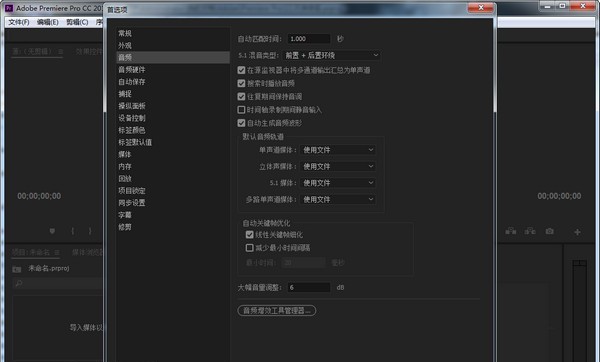Enable 减少最小时间间隔 checkbox

click(249, 248)
